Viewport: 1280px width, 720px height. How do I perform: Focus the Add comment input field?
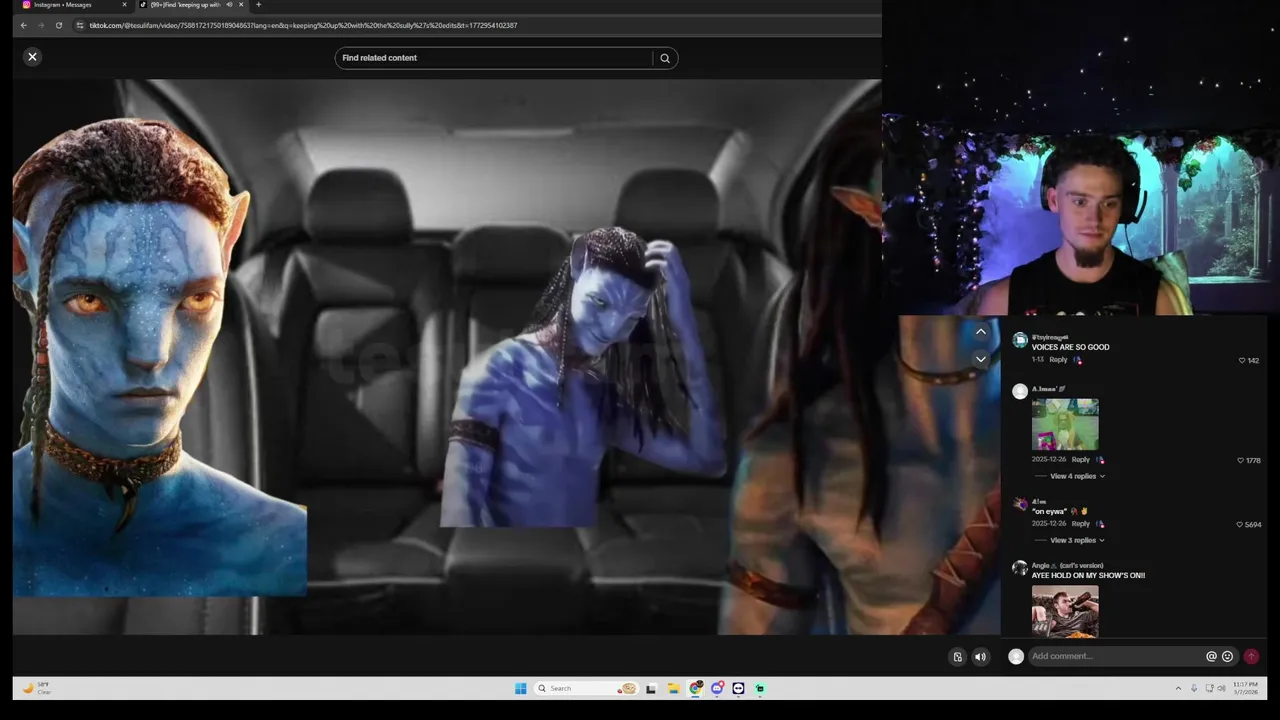point(1116,657)
